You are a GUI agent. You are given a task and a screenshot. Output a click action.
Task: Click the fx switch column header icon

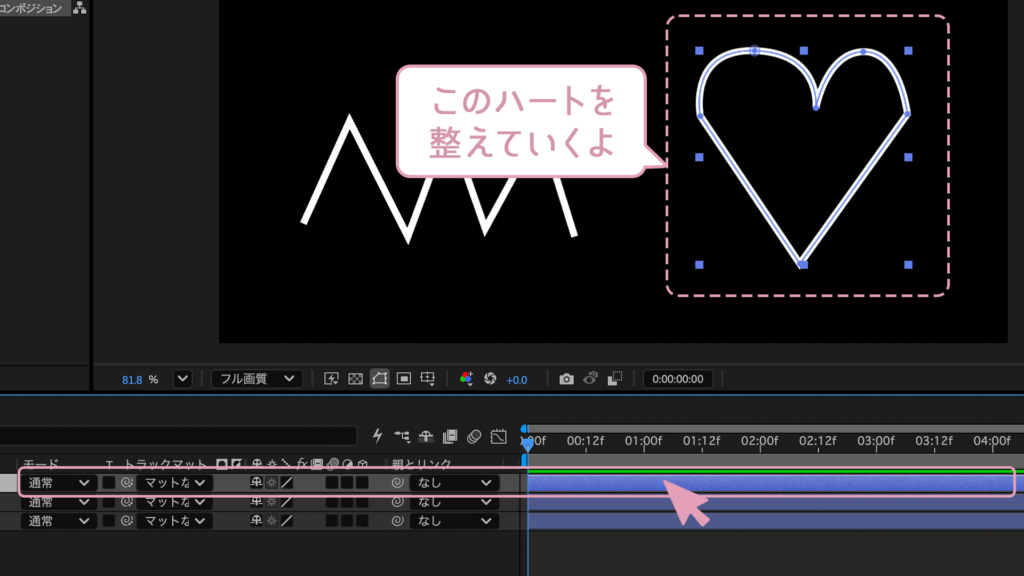coord(301,464)
